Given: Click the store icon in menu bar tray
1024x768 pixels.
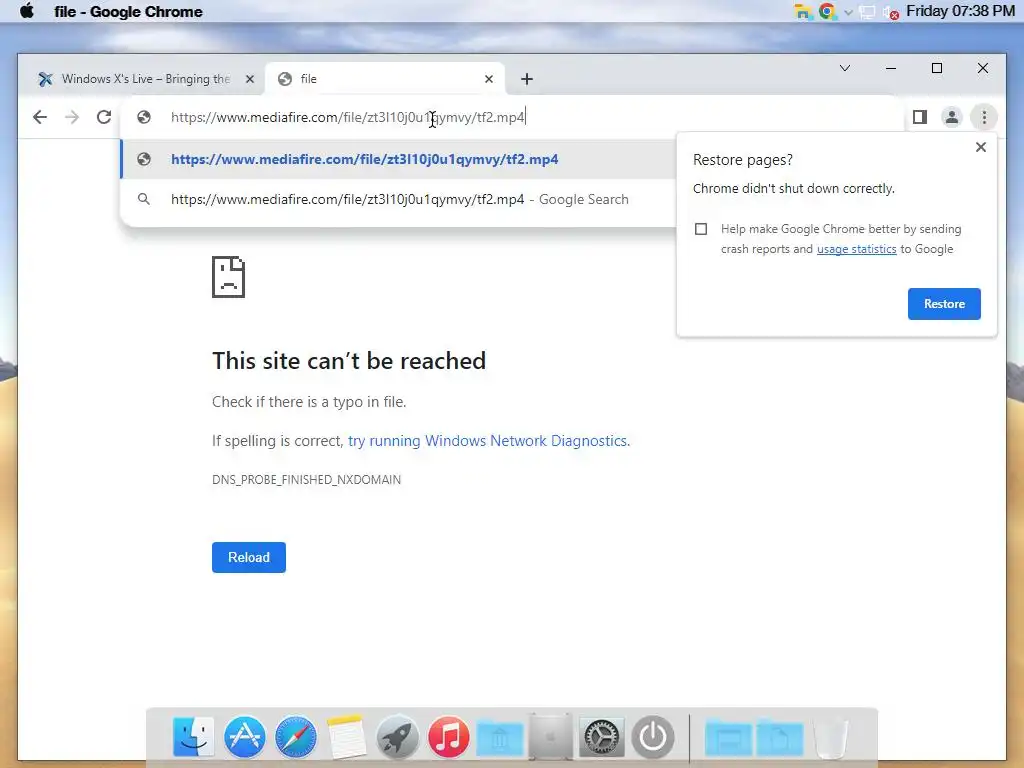Looking at the screenshot, I should (803, 11).
